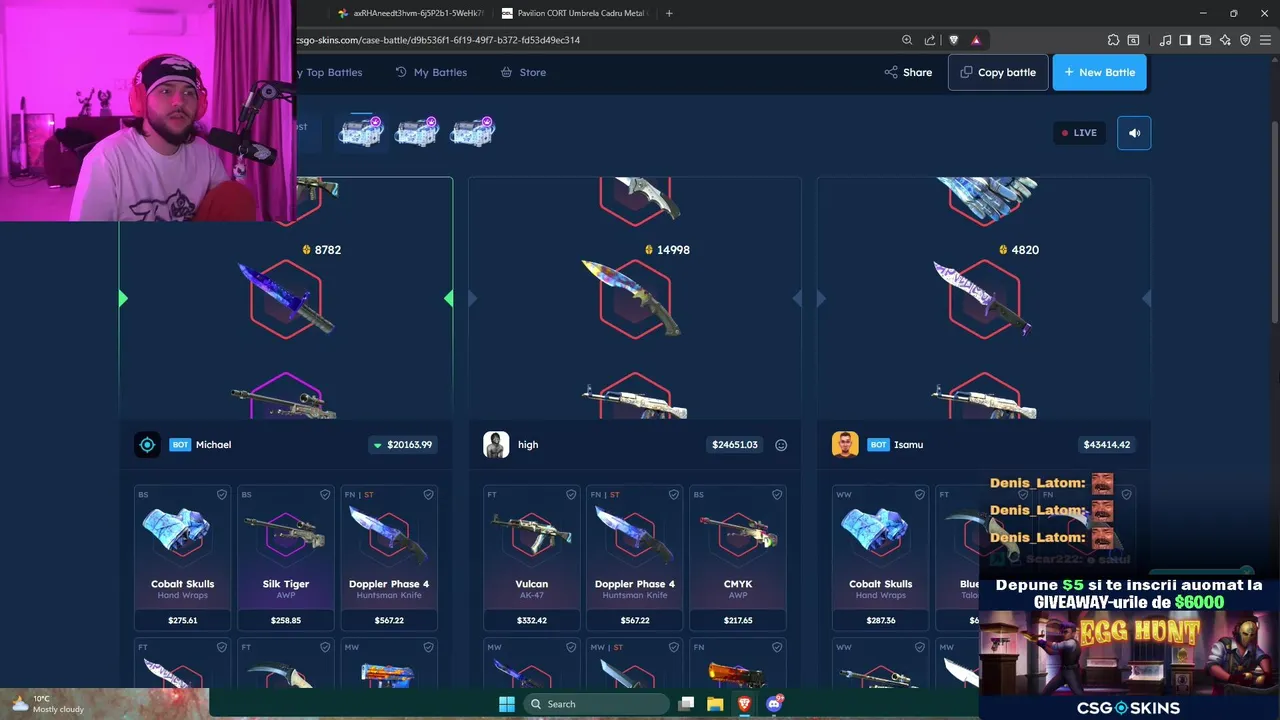Click Isamu's avatar icon

coord(845,444)
